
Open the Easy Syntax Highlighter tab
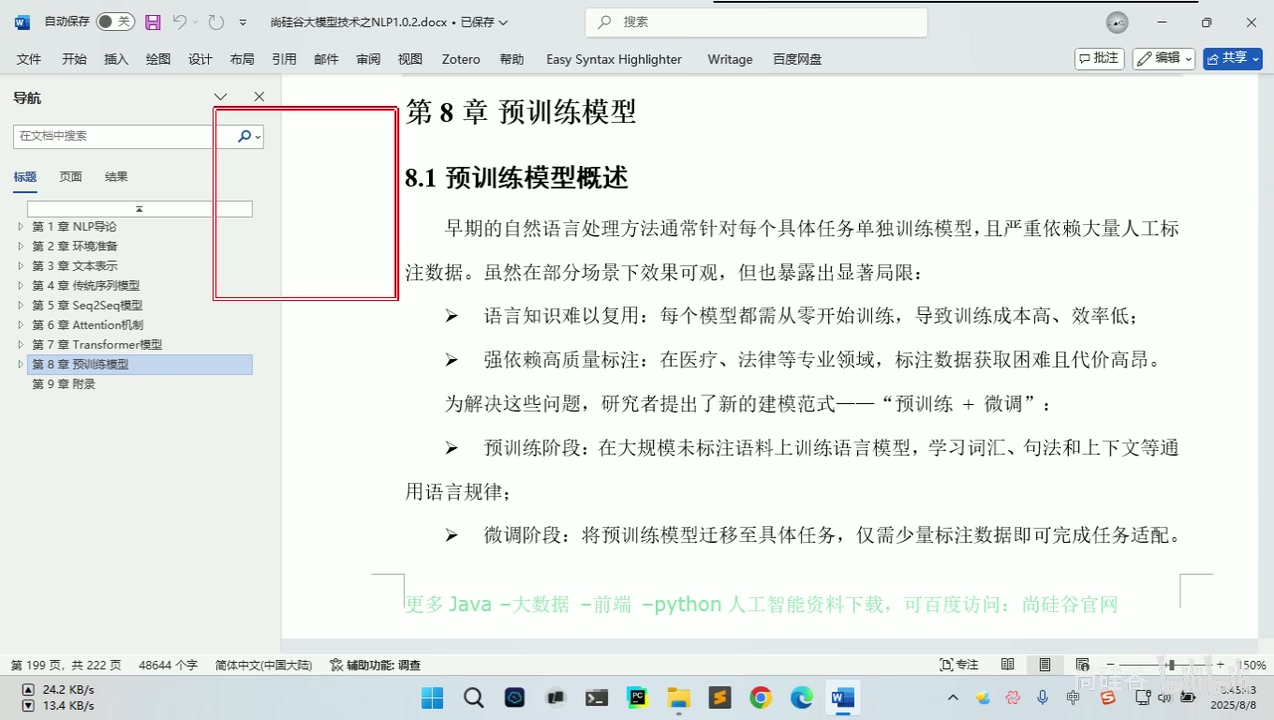[614, 59]
